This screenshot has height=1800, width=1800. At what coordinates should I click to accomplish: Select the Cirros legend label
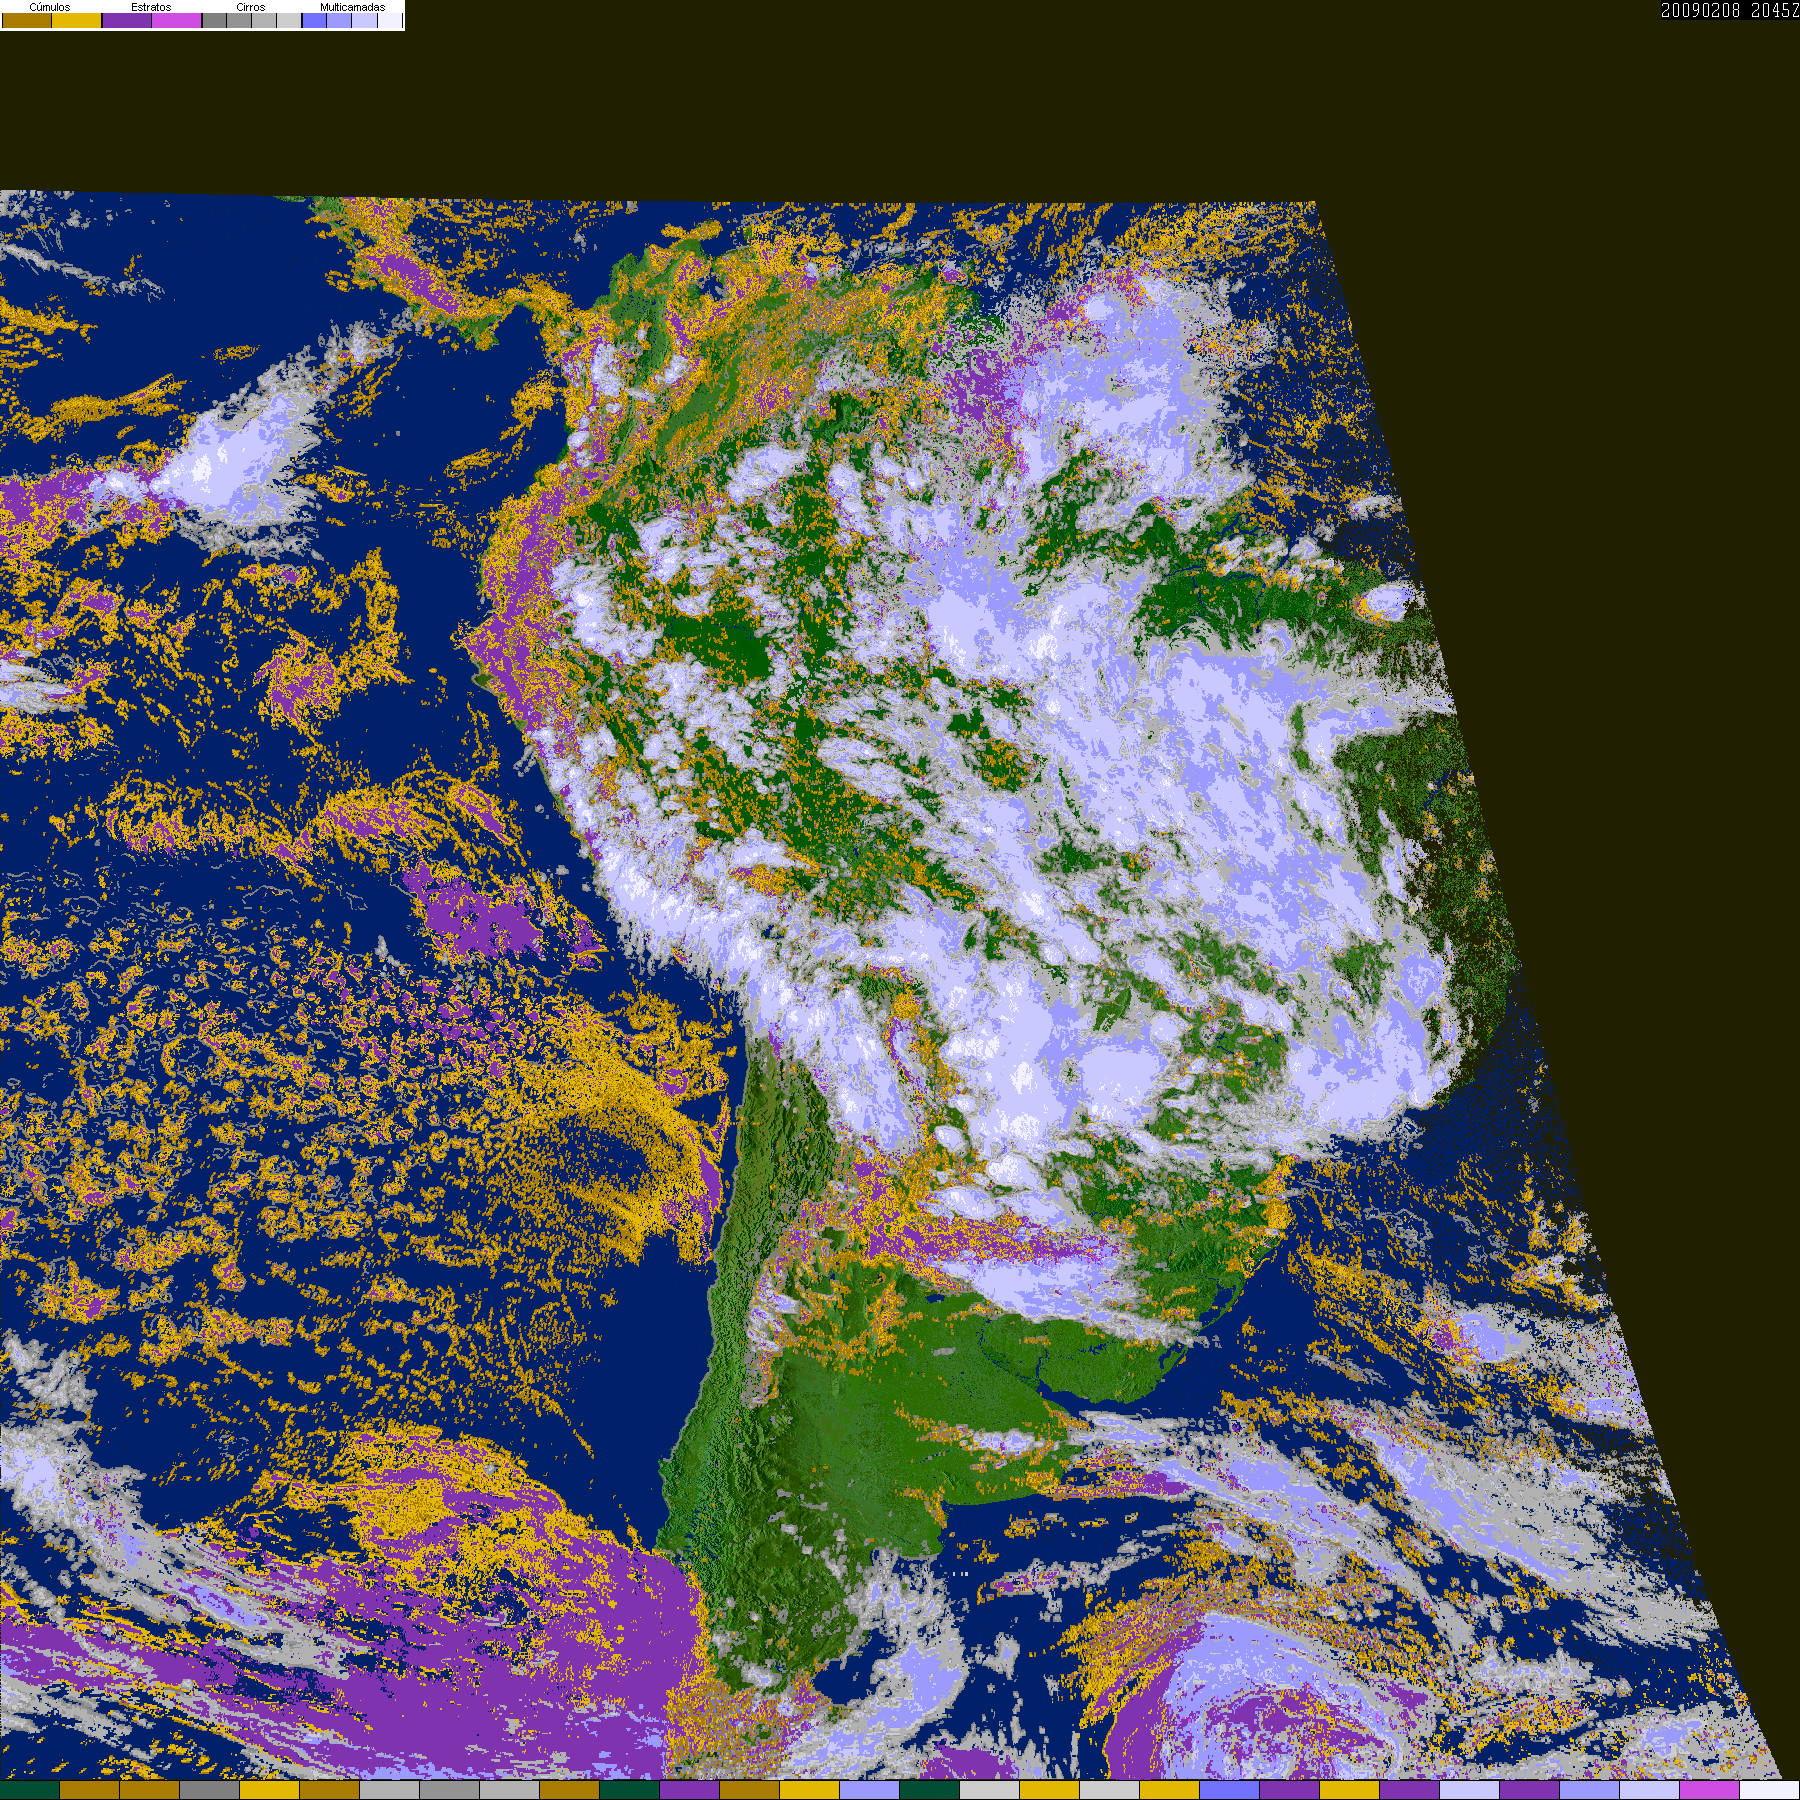click(251, 7)
